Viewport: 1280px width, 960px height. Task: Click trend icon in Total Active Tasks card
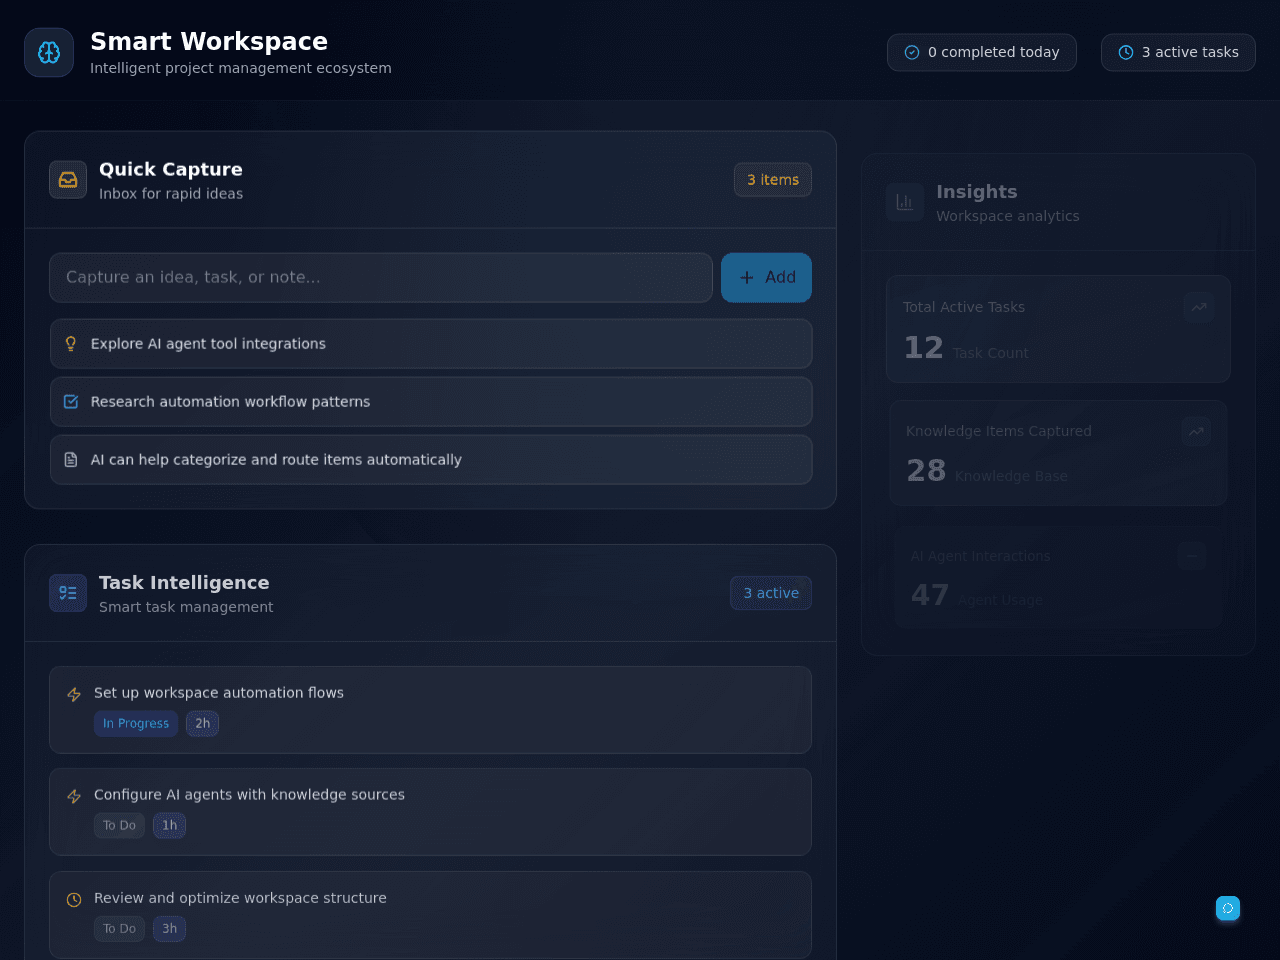1199,307
